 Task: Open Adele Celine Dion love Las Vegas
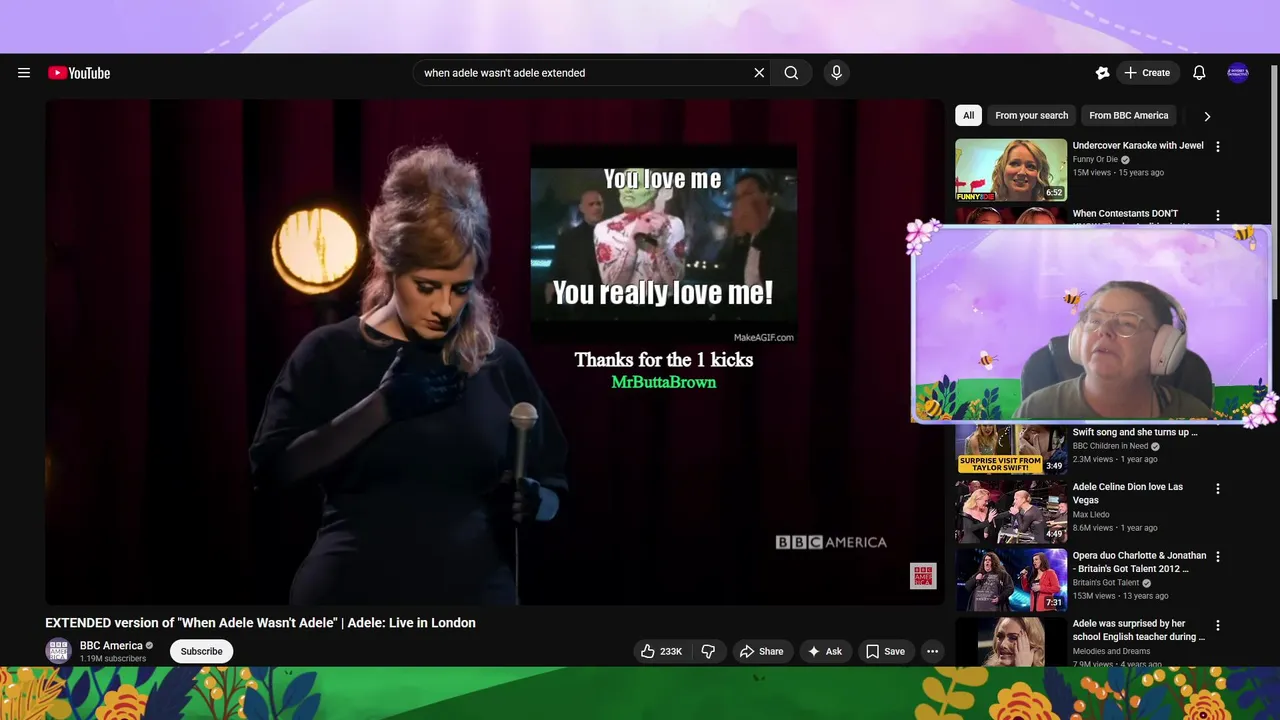[x=1128, y=493]
